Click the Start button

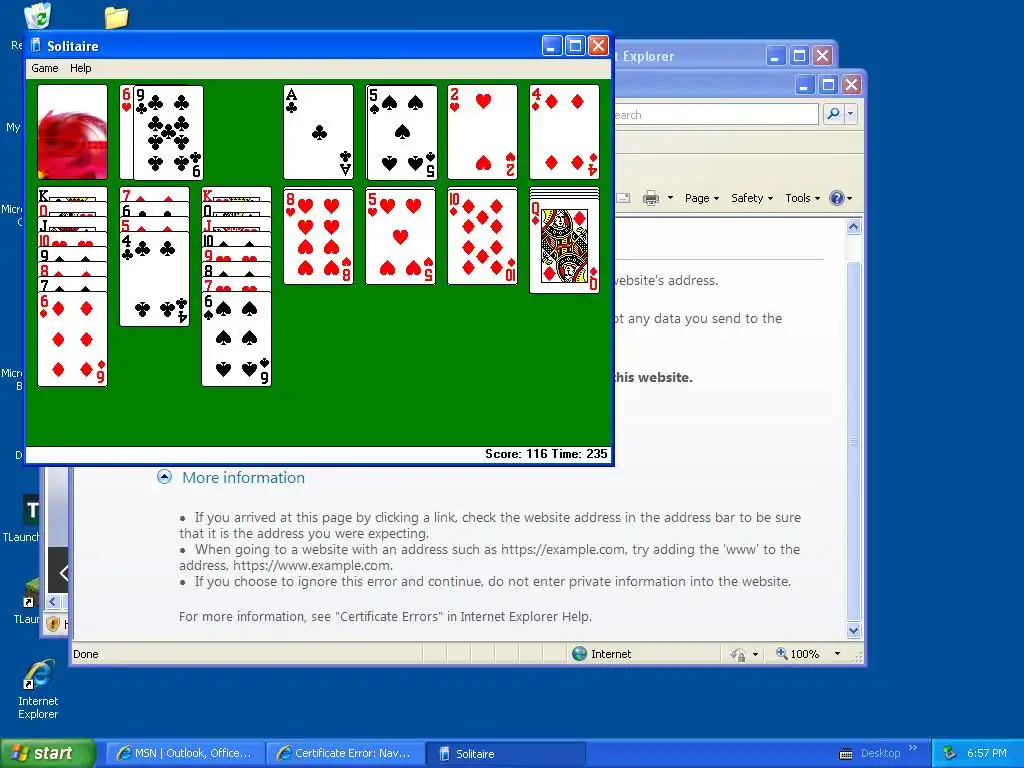pyautogui.click(x=48, y=754)
